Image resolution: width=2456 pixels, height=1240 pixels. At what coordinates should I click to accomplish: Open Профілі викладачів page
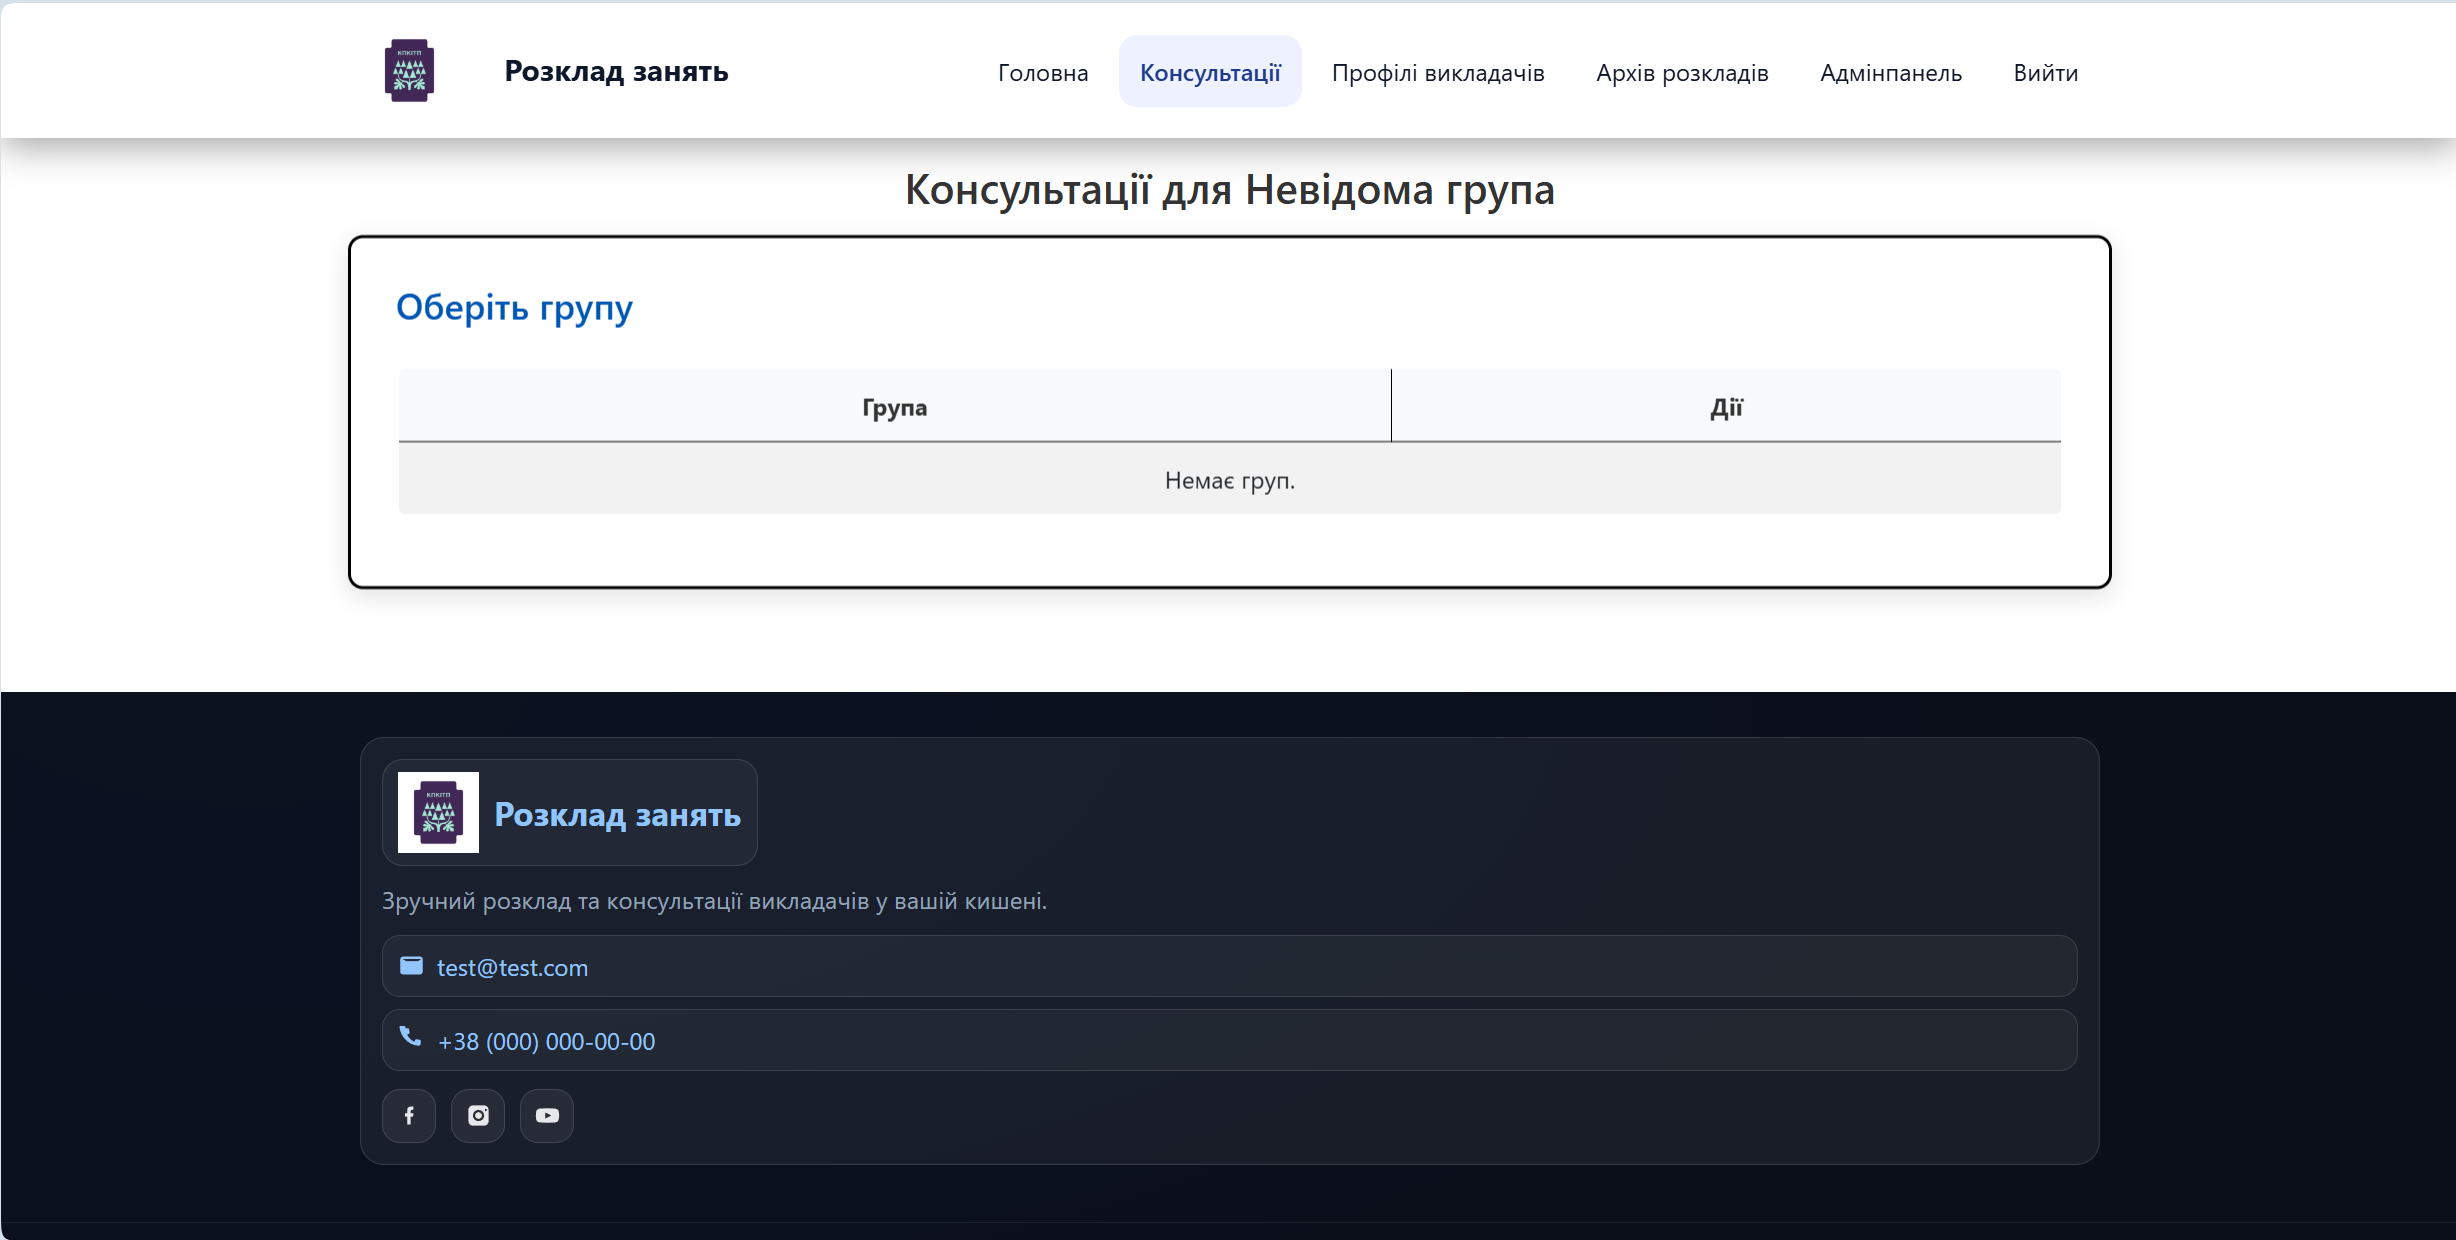pyautogui.click(x=1438, y=73)
